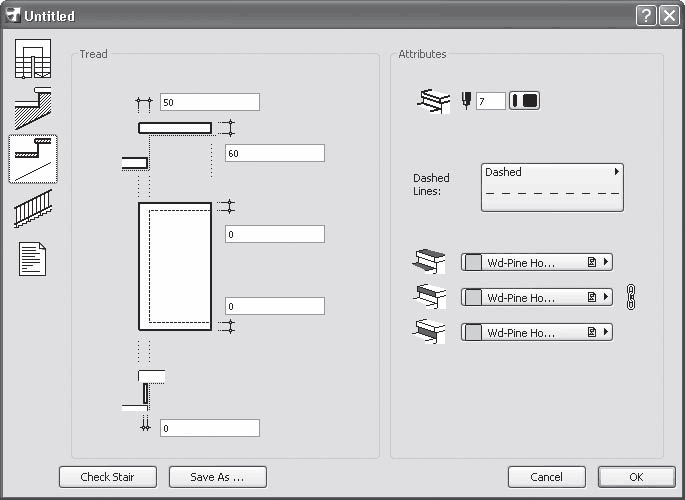This screenshot has width=685, height=500.
Task: Open the railing settings page icon
Action: click(x=33, y=210)
